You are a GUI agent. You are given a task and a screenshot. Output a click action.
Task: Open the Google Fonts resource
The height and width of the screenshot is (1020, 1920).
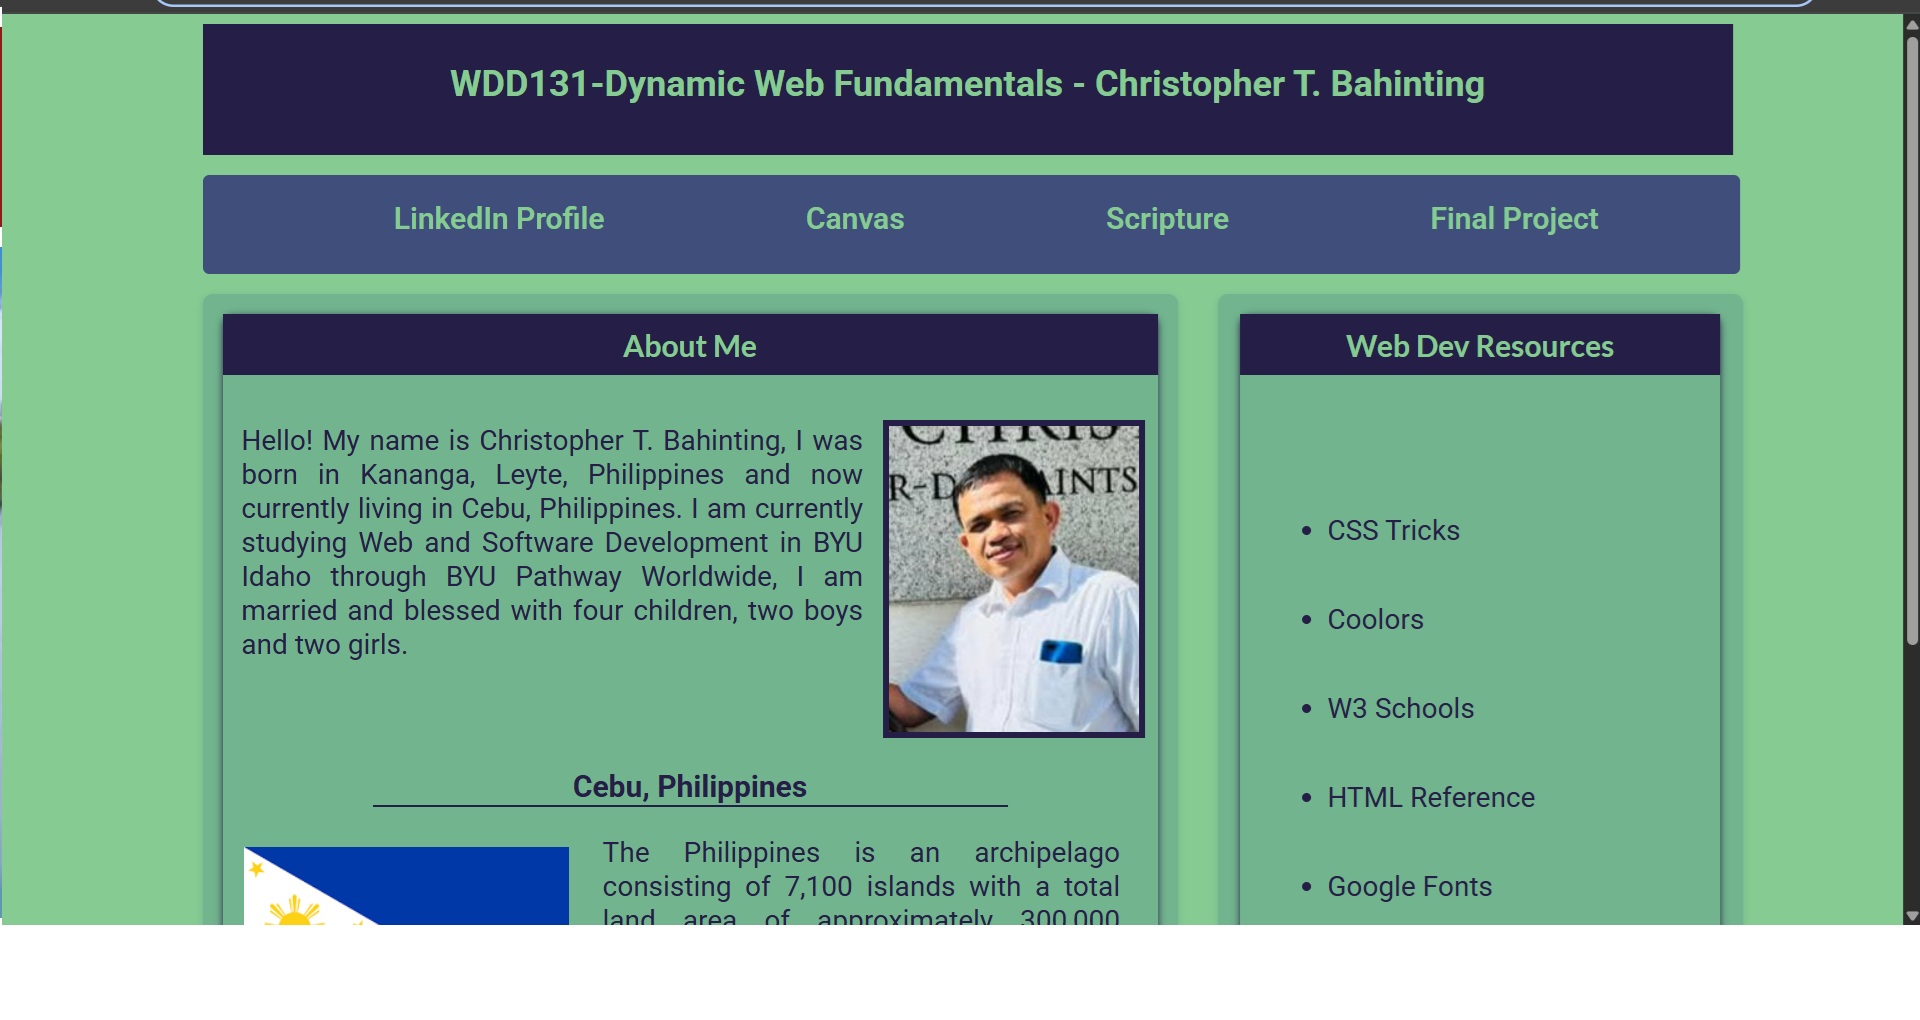point(1409,886)
